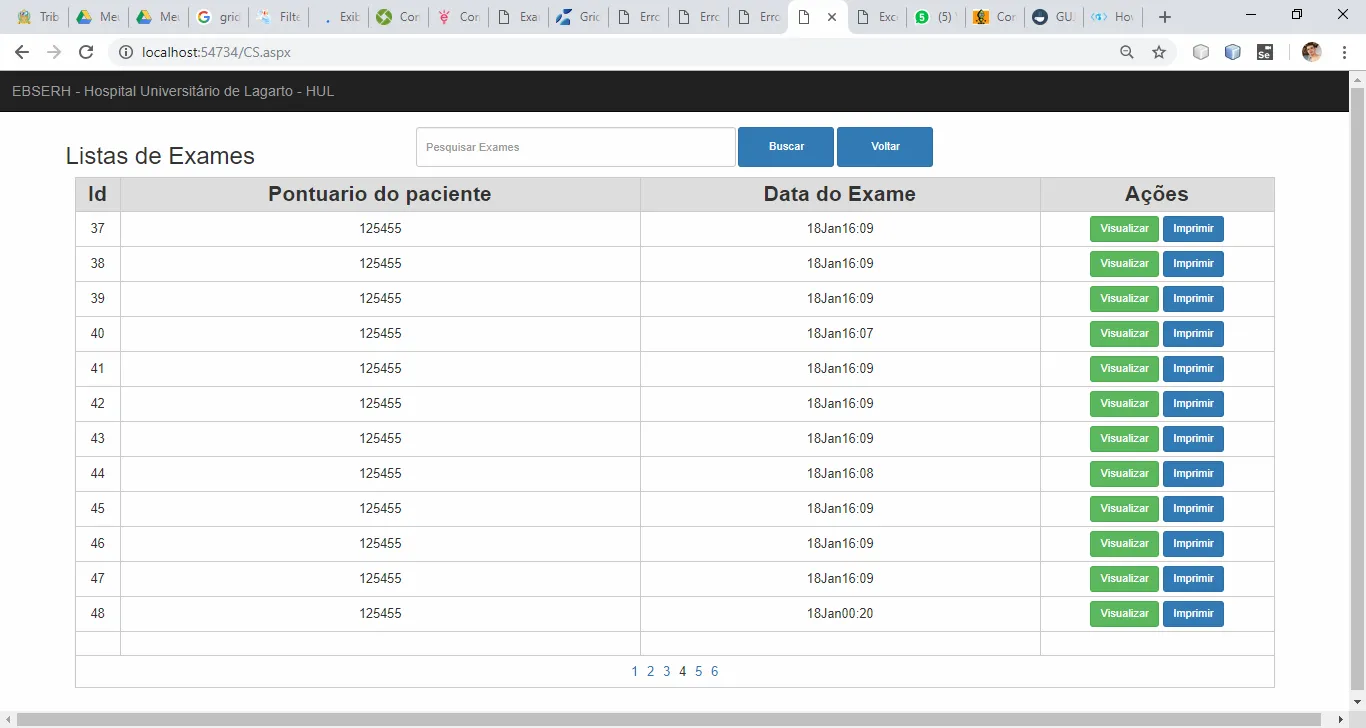Switch to the Google tab labeled gric
1366x728 pixels.
218,17
